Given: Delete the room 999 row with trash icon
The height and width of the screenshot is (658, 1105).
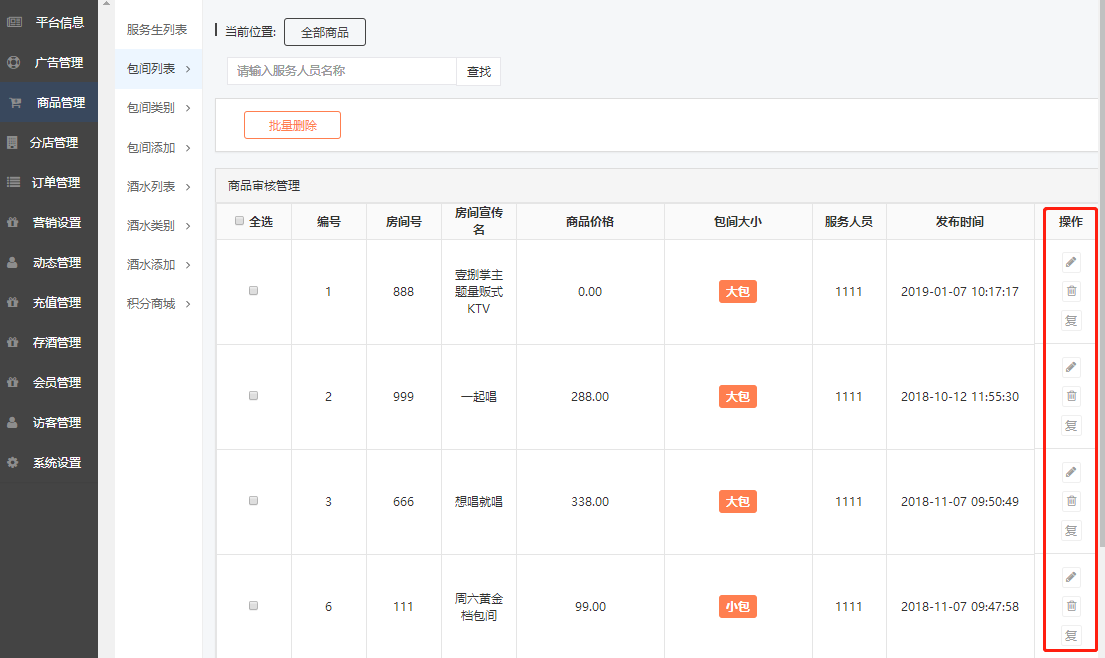Looking at the screenshot, I should (x=1070, y=396).
